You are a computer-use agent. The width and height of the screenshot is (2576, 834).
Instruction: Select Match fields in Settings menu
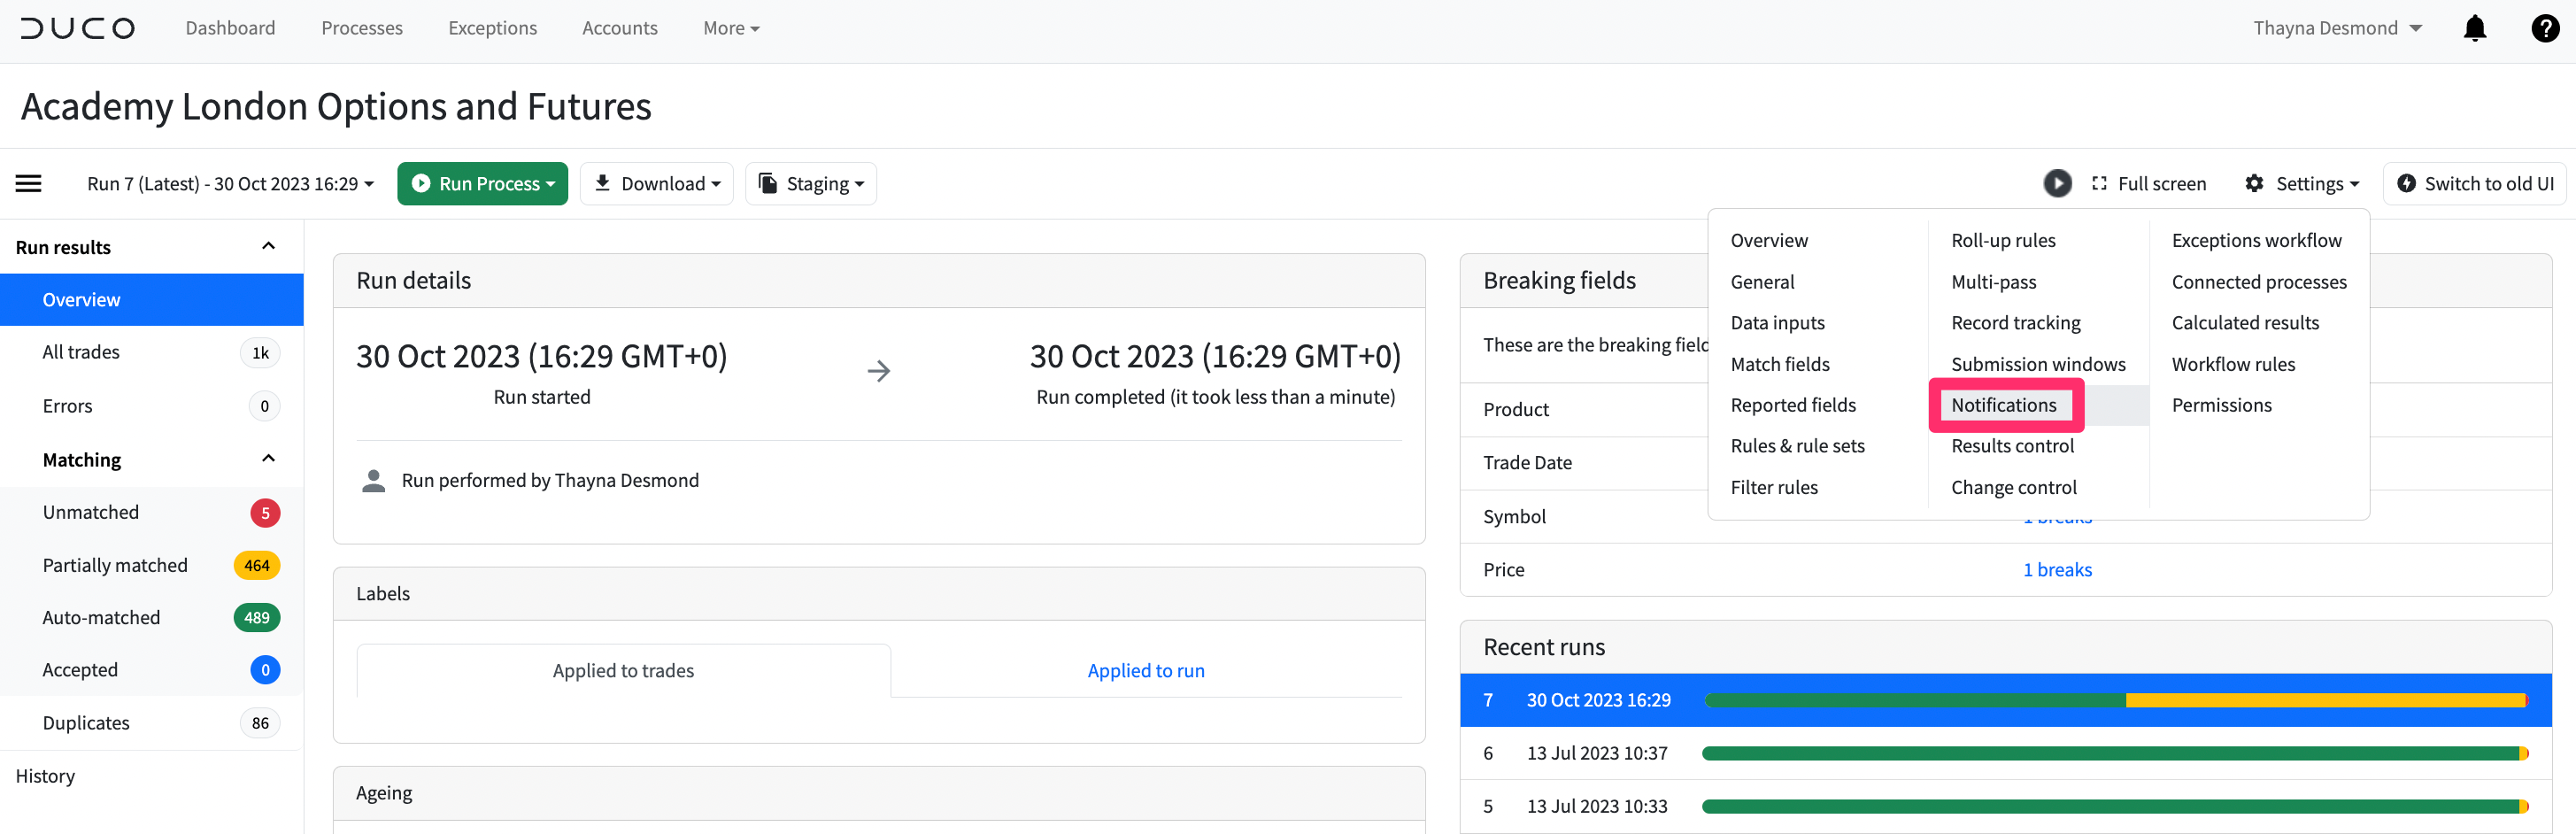click(1780, 364)
